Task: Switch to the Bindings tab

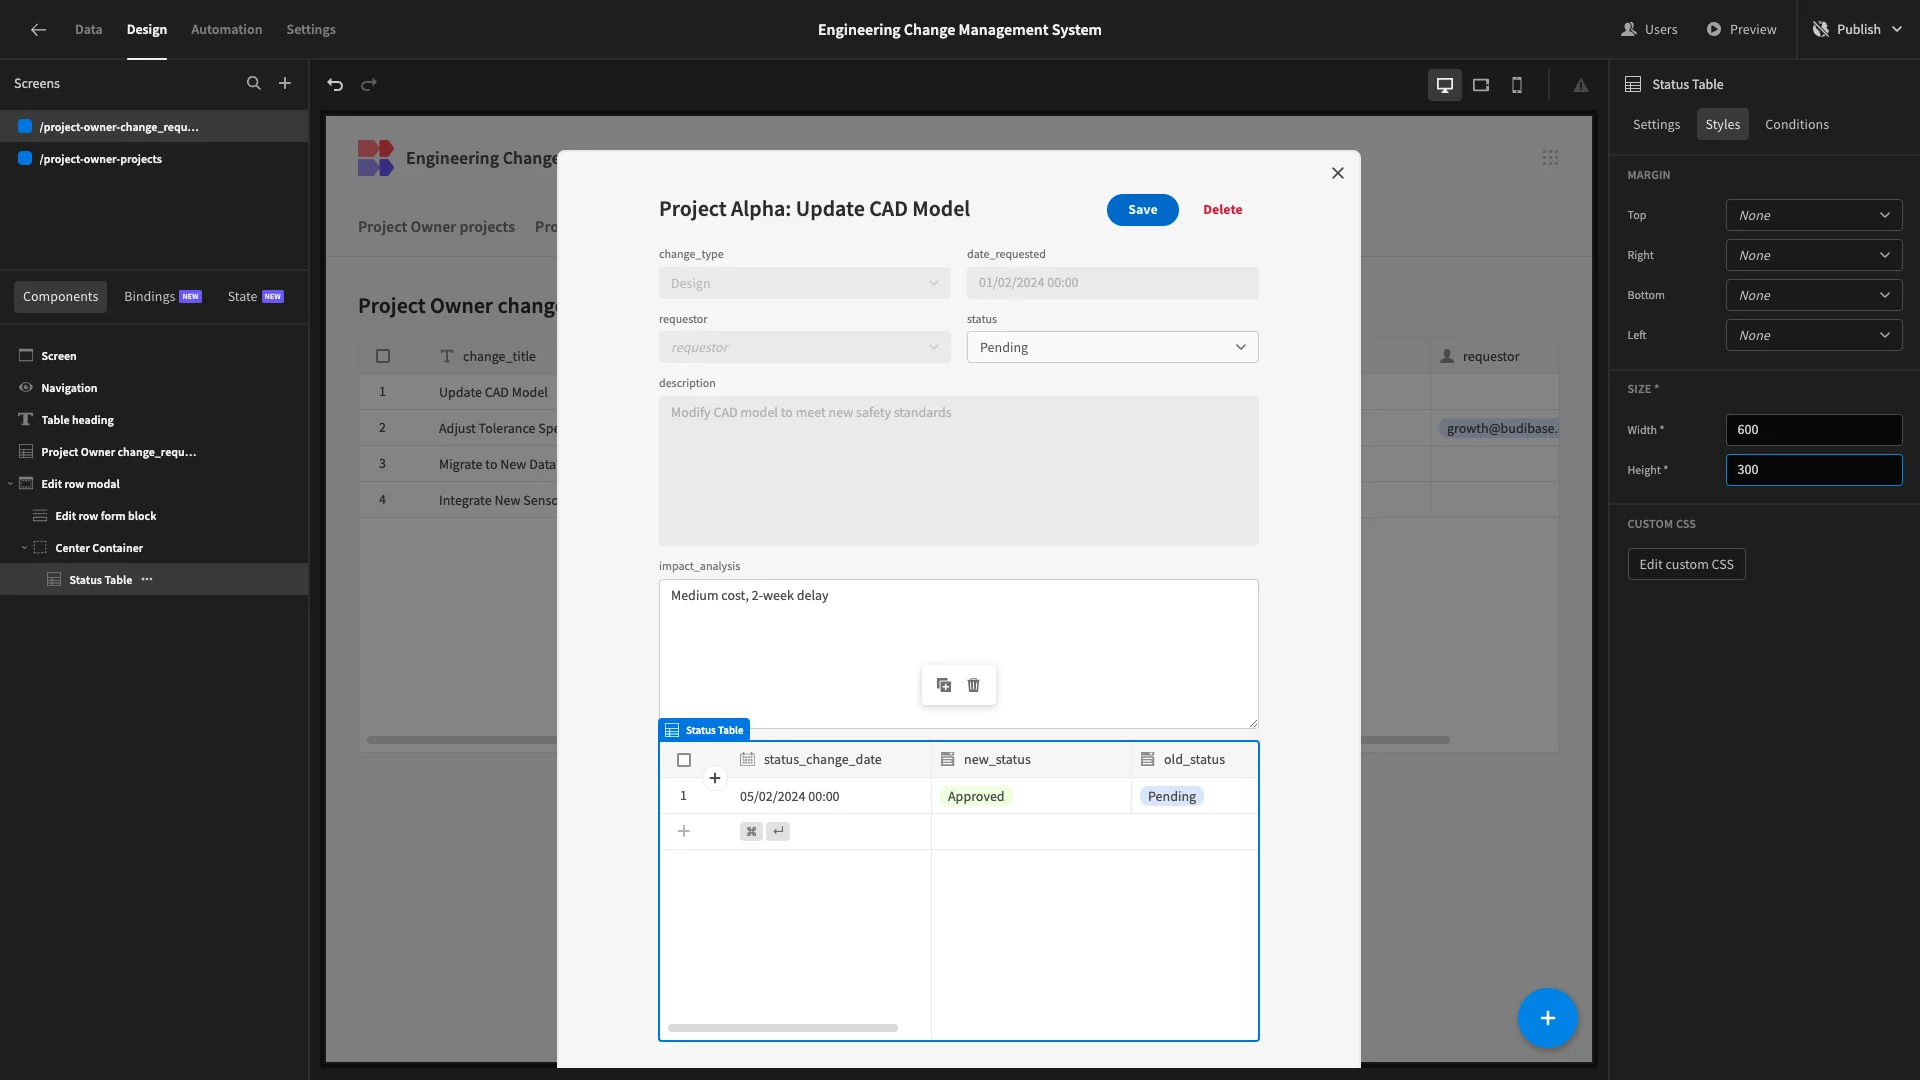Action: [x=162, y=296]
